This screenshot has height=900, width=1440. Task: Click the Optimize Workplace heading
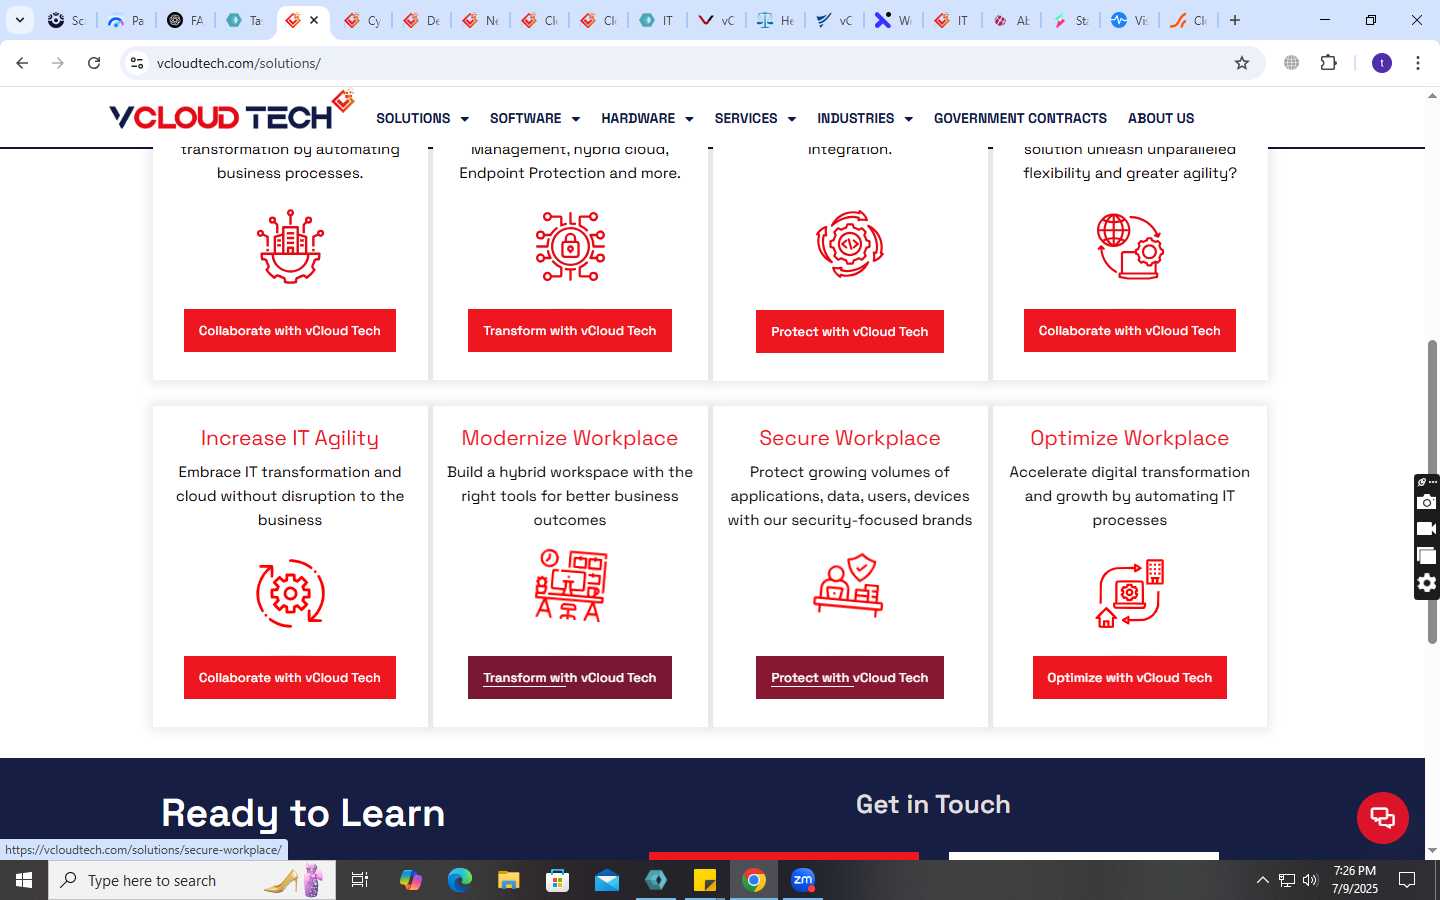point(1130,438)
